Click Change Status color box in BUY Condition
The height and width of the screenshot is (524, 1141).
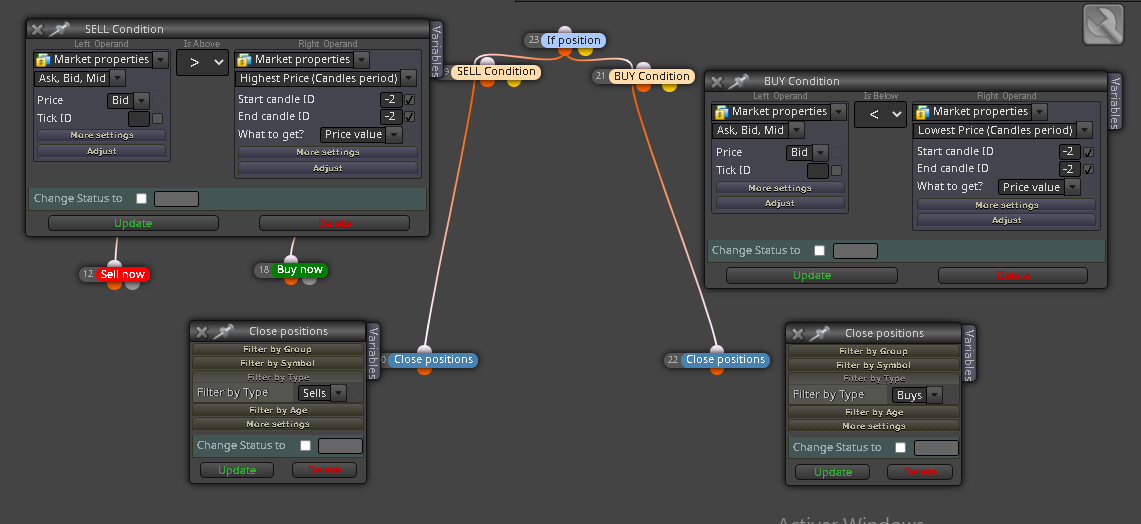click(x=855, y=251)
